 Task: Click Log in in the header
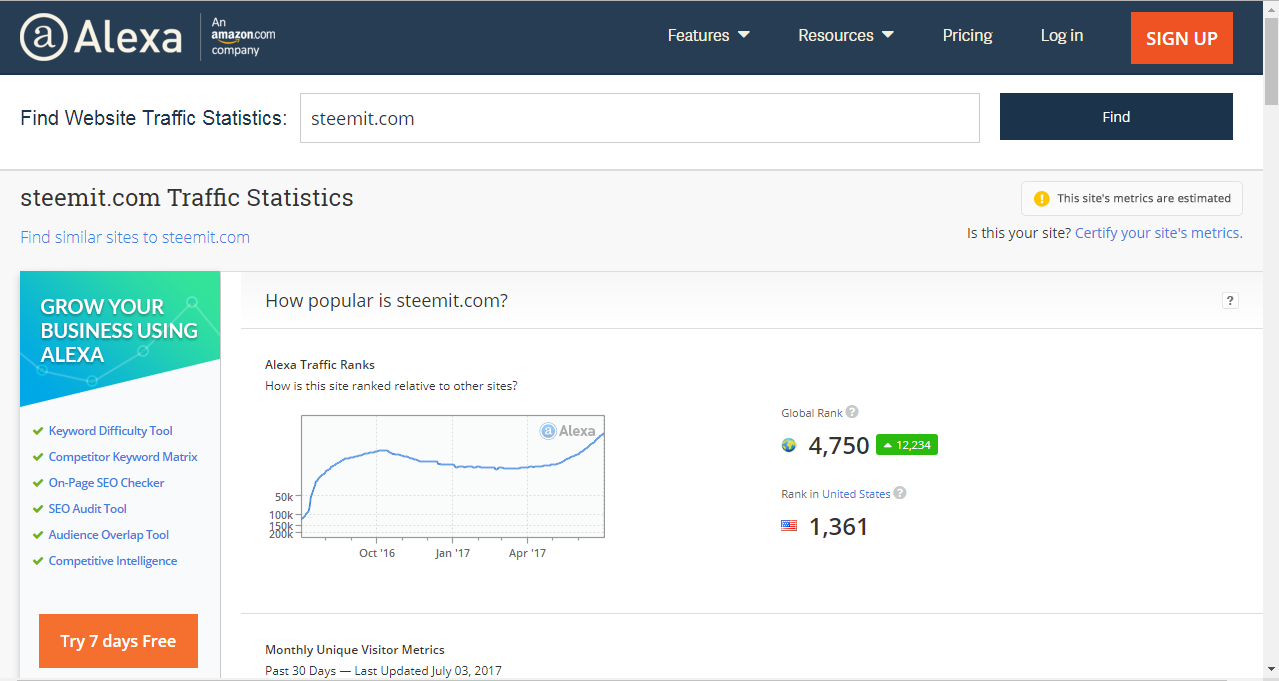[x=1062, y=35]
